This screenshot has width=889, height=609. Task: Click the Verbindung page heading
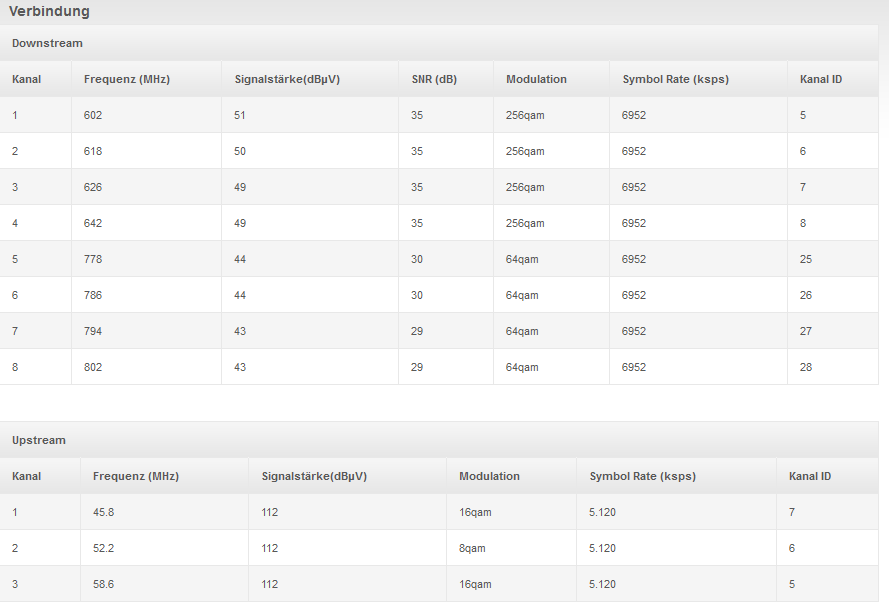[49, 12]
